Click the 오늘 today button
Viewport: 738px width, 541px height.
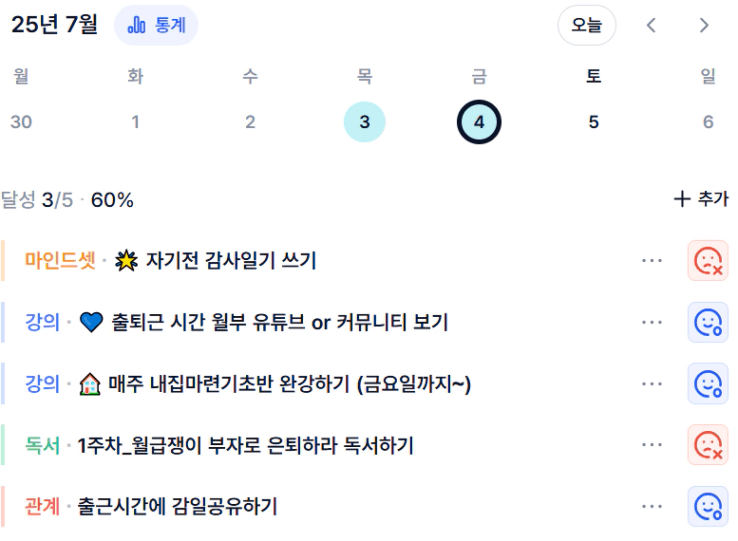coord(586,25)
